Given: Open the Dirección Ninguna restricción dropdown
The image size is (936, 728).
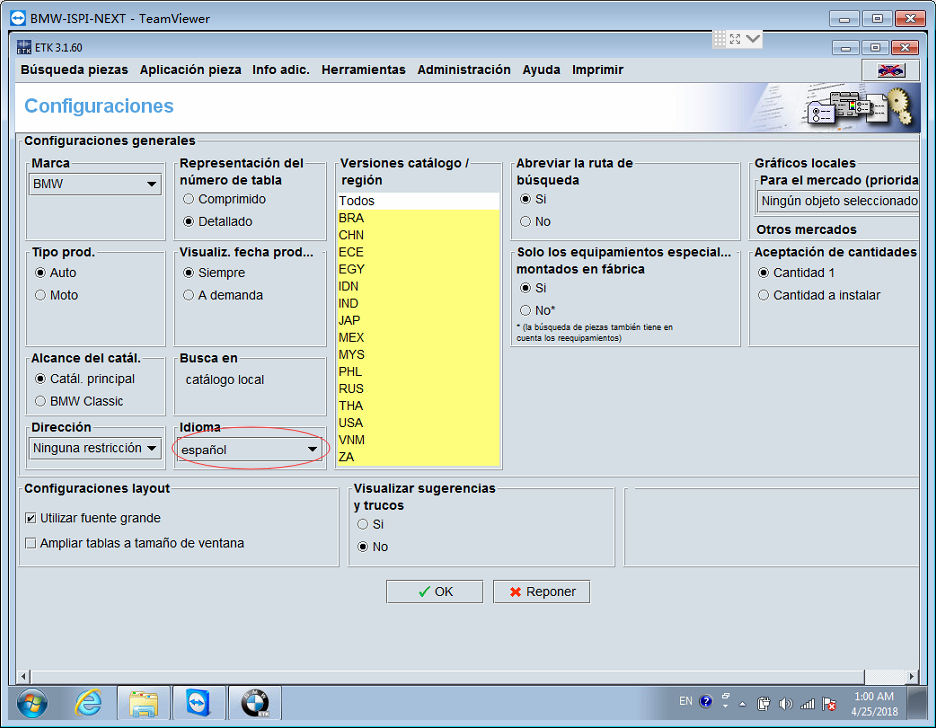Looking at the screenshot, I should click(95, 448).
